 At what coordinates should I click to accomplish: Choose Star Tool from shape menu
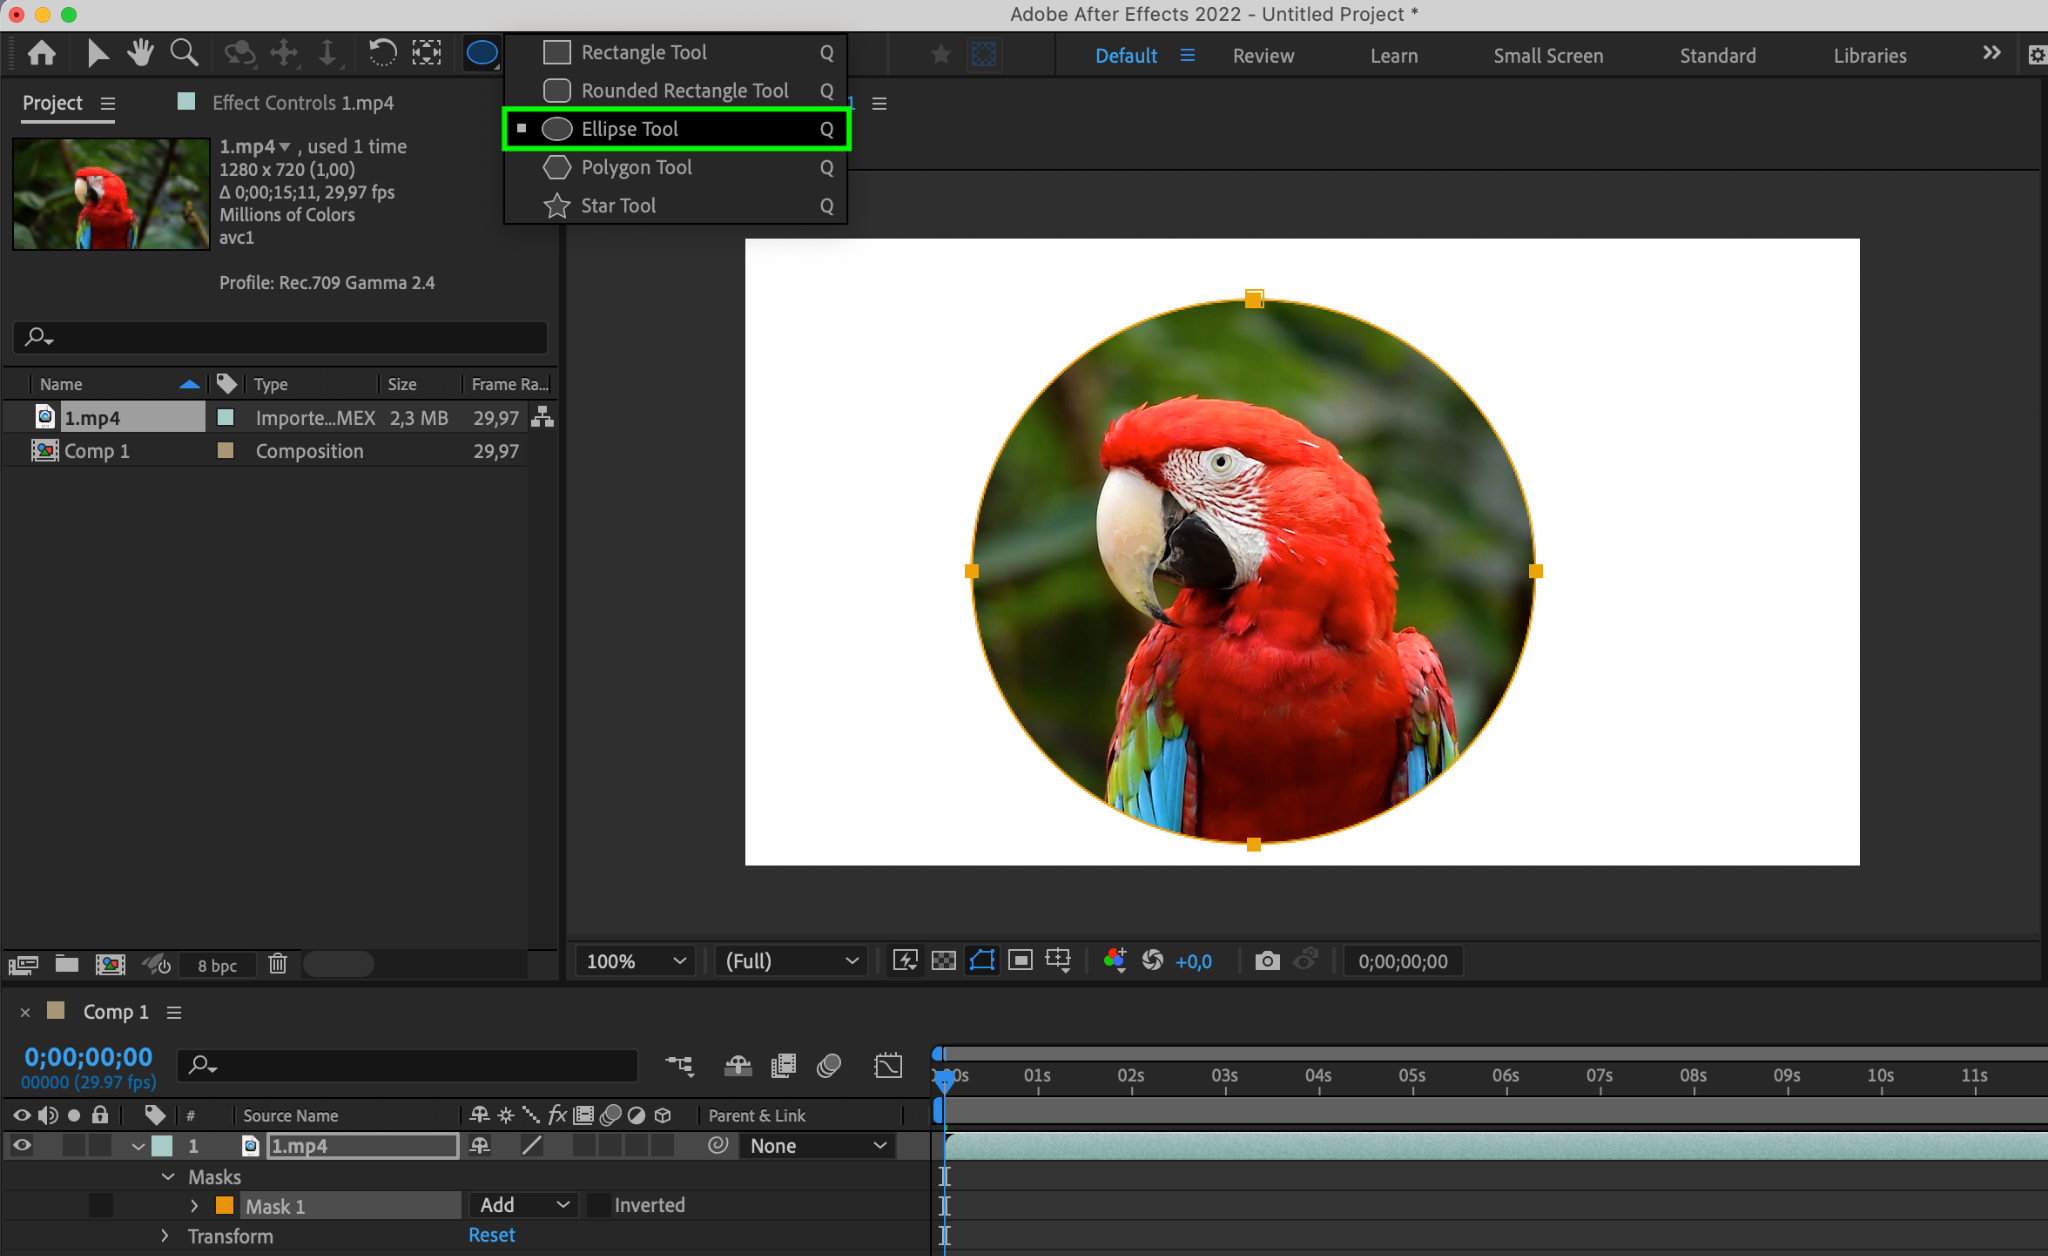click(618, 206)
